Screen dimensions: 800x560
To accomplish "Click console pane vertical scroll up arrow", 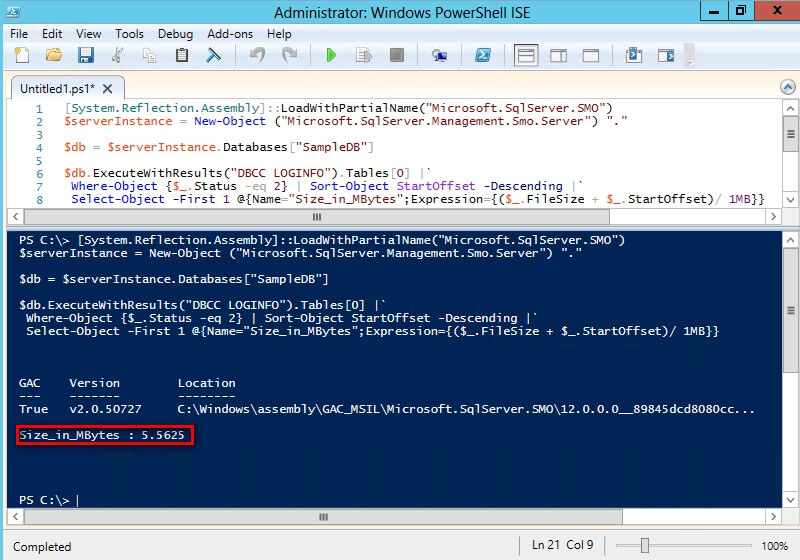I will [x=790, y=240].
